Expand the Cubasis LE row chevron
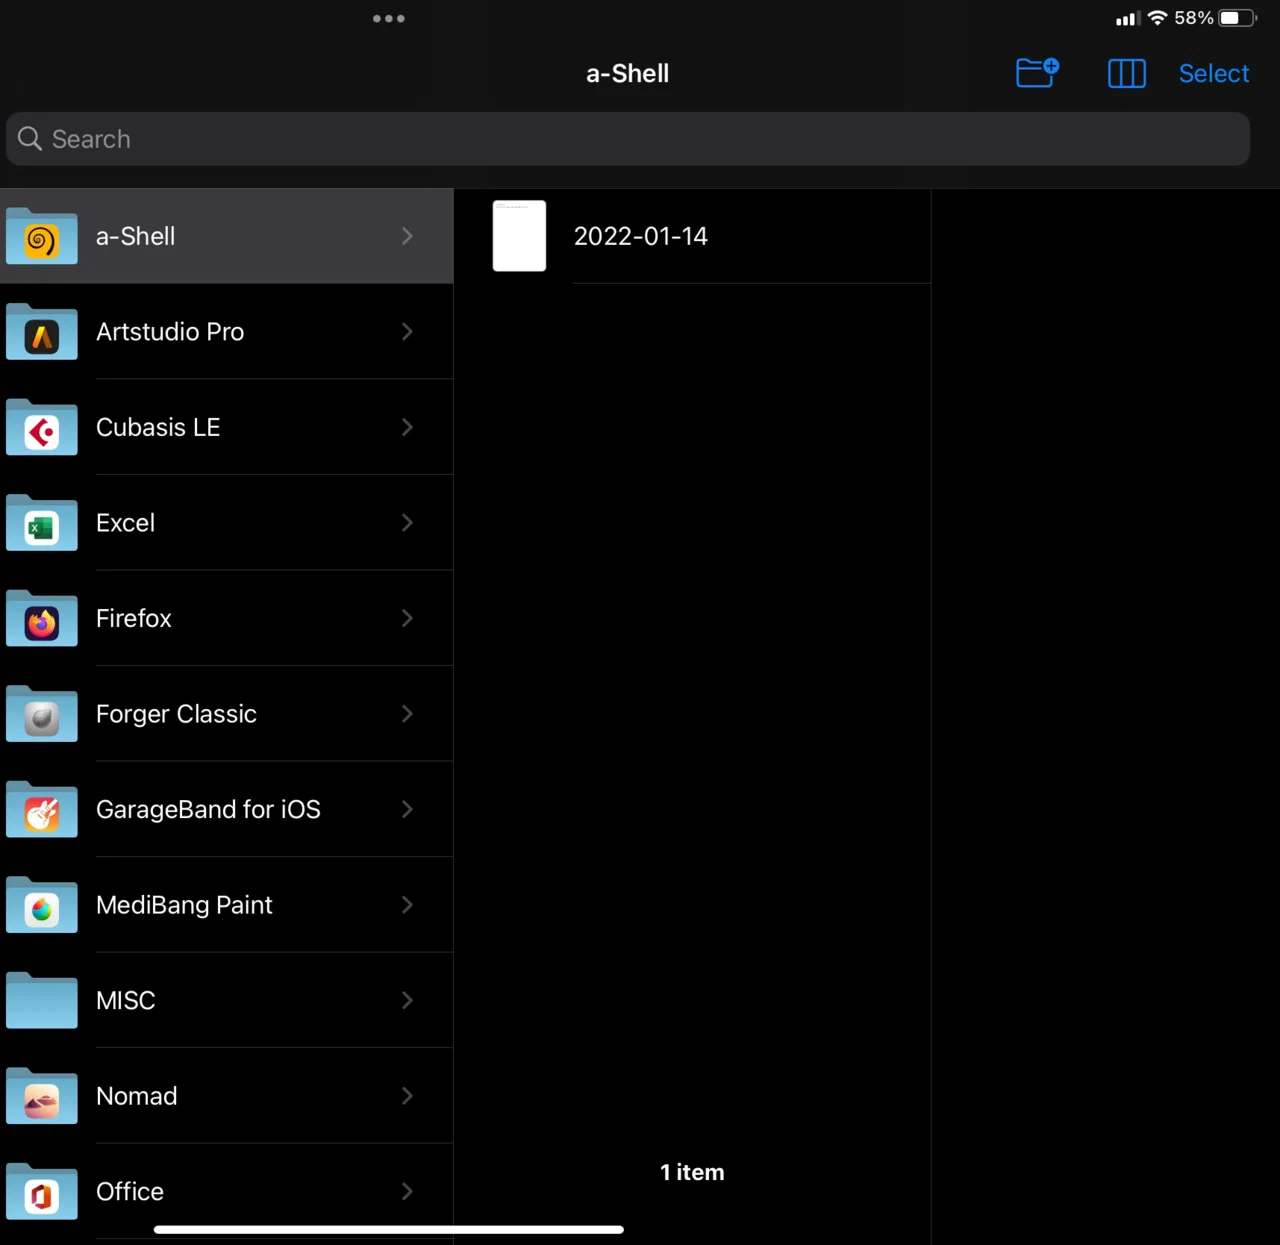Screen dimensions: 1280x1245 pyautogui.click(x=407, y=427)
